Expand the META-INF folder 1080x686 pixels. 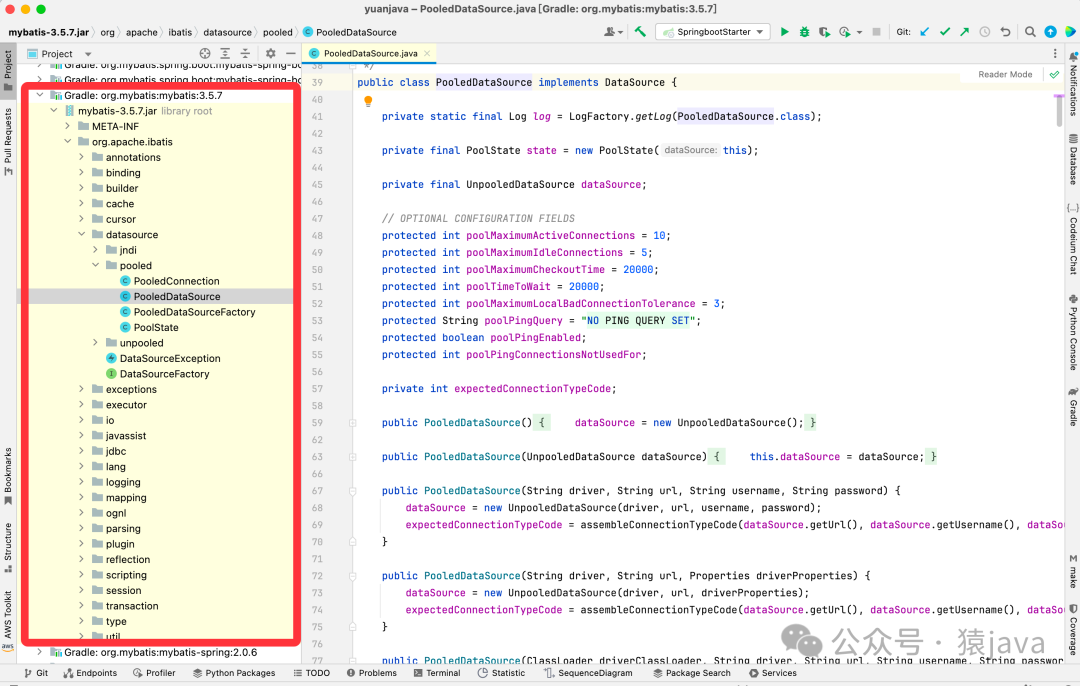tap(68, 126)
